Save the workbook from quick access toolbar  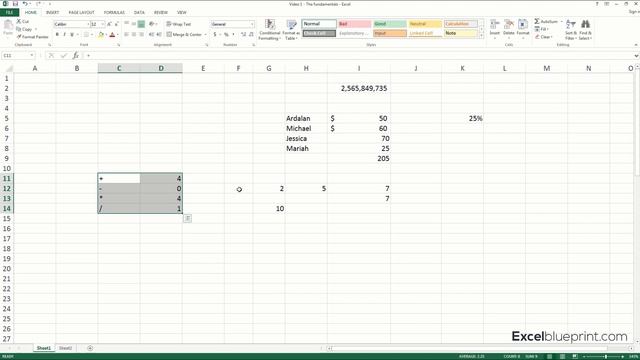[x=15, y=4]
